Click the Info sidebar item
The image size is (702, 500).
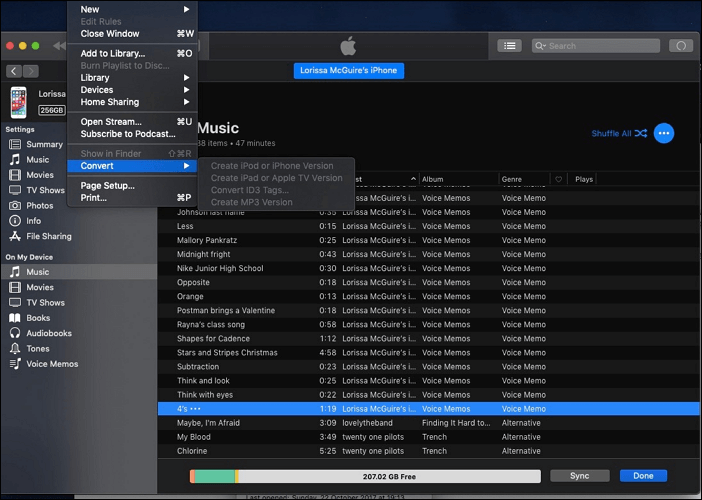(34, 221)
